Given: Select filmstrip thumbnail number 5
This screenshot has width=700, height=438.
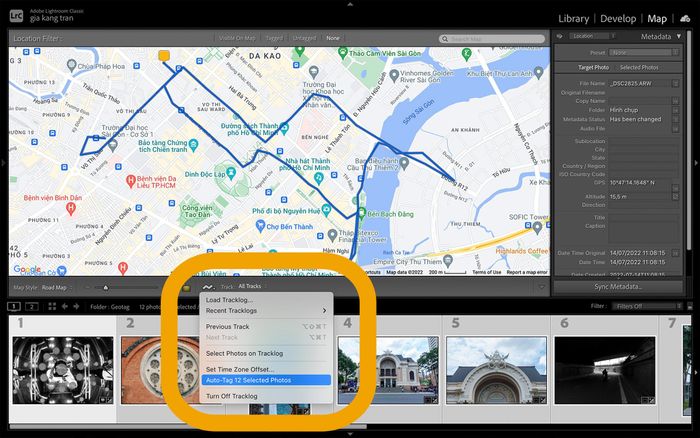Looking at the screenshot, I should point(496,371).
